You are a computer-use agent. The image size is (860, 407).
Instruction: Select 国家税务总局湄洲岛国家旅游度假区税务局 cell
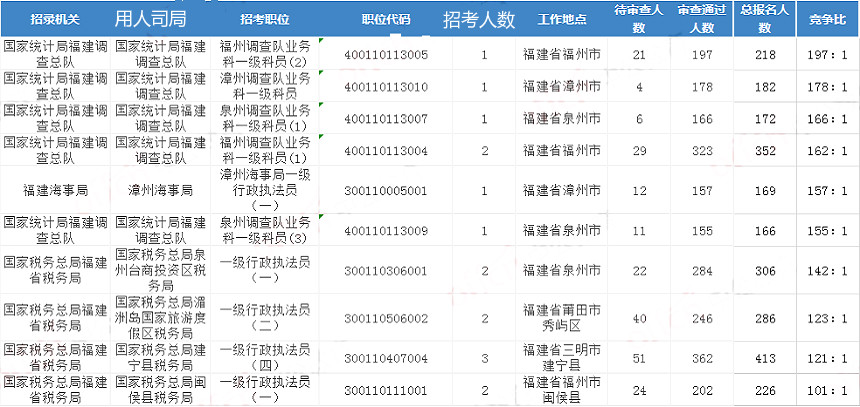[x=160, y=318]
